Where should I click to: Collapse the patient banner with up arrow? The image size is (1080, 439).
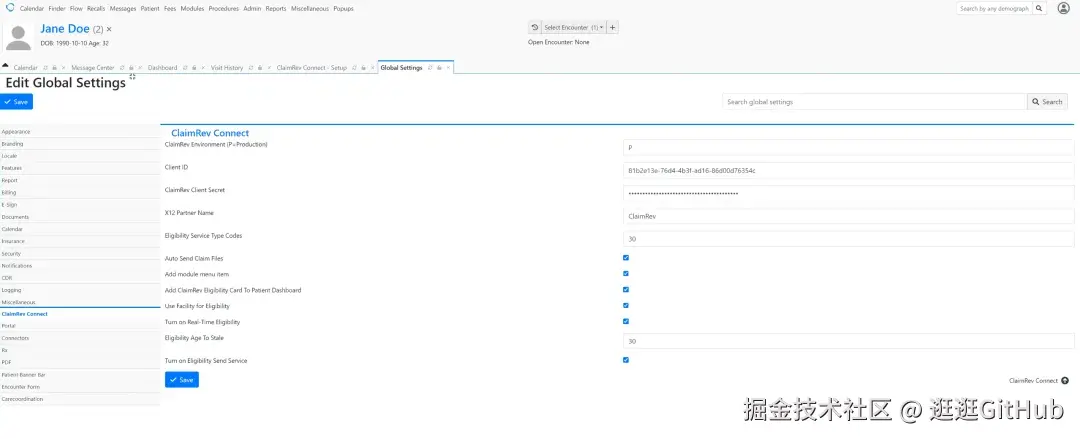[5, 65]
